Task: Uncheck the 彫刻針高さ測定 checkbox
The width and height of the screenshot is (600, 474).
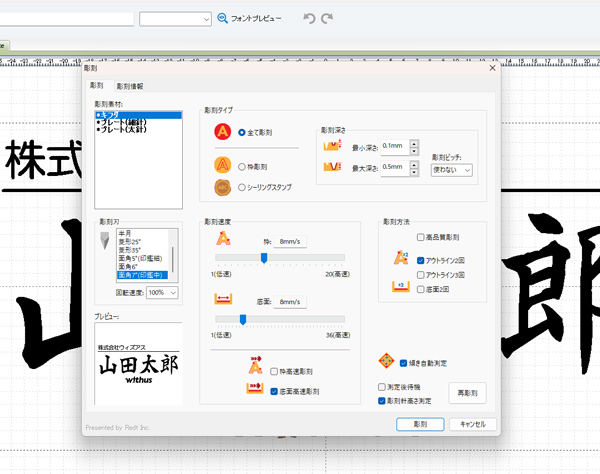Action: tap(381, 401)
